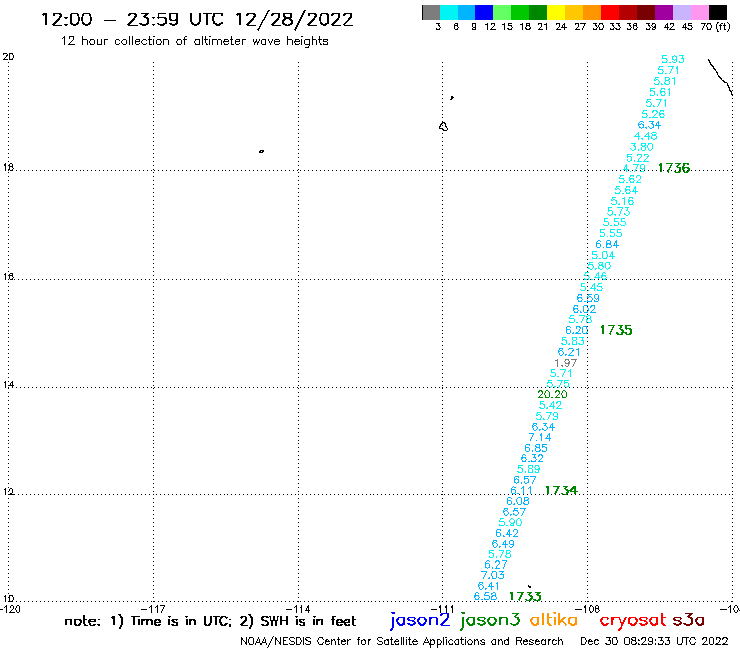Click the wave height 7.03

(493, 575)
